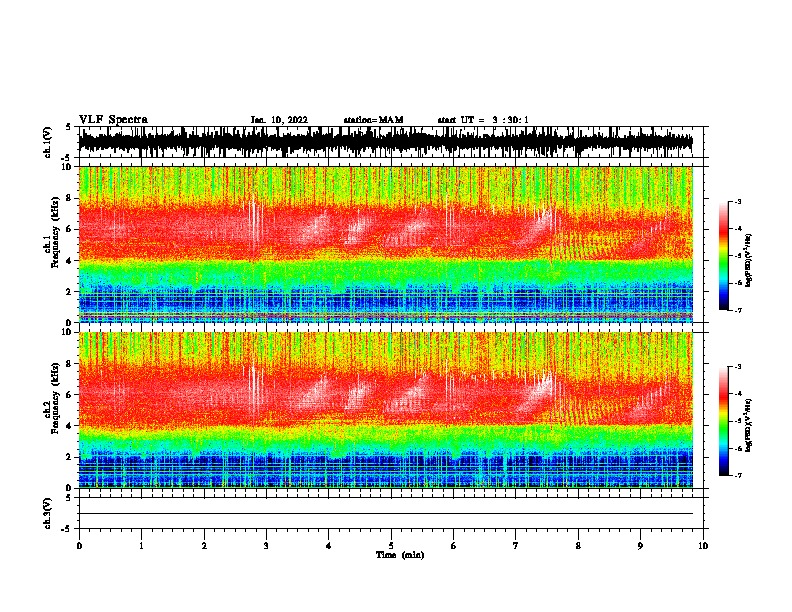Click the time-axis tick label "0"
792x612 pixels.
point(79,546)
